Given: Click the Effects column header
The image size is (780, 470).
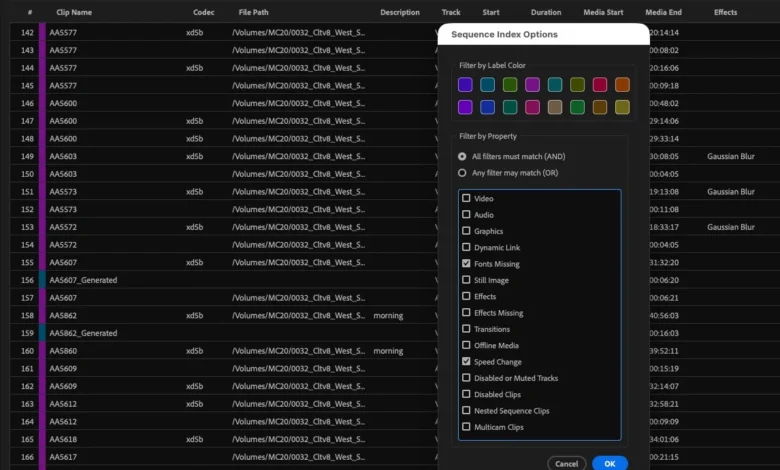Looking at the screenshot, I should pyautogui.click(x=725, y=12).
